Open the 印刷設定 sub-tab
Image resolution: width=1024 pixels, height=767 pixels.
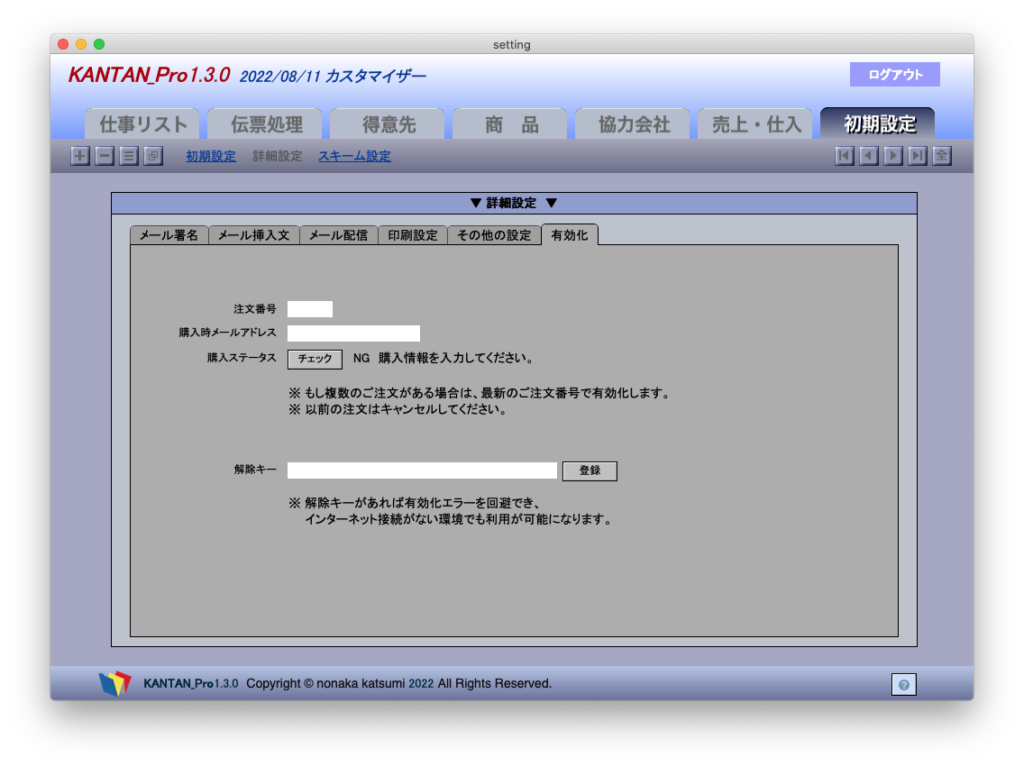tap(413, 235)
